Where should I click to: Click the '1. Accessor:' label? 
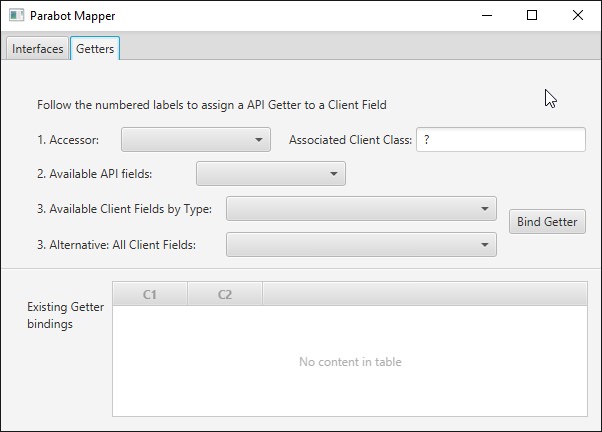coord(68,140)
